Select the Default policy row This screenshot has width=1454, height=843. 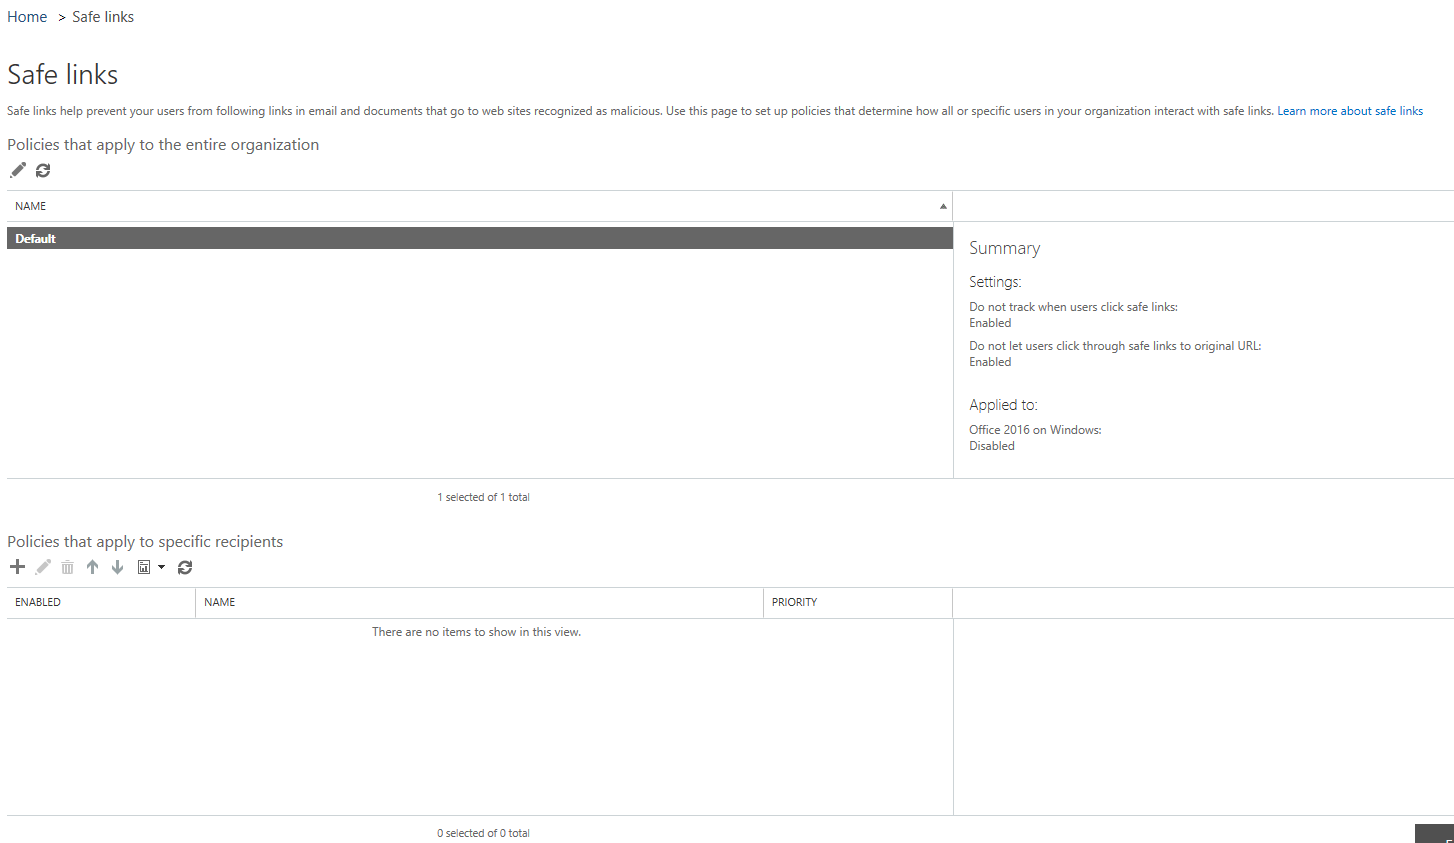[x=479, y=238]
